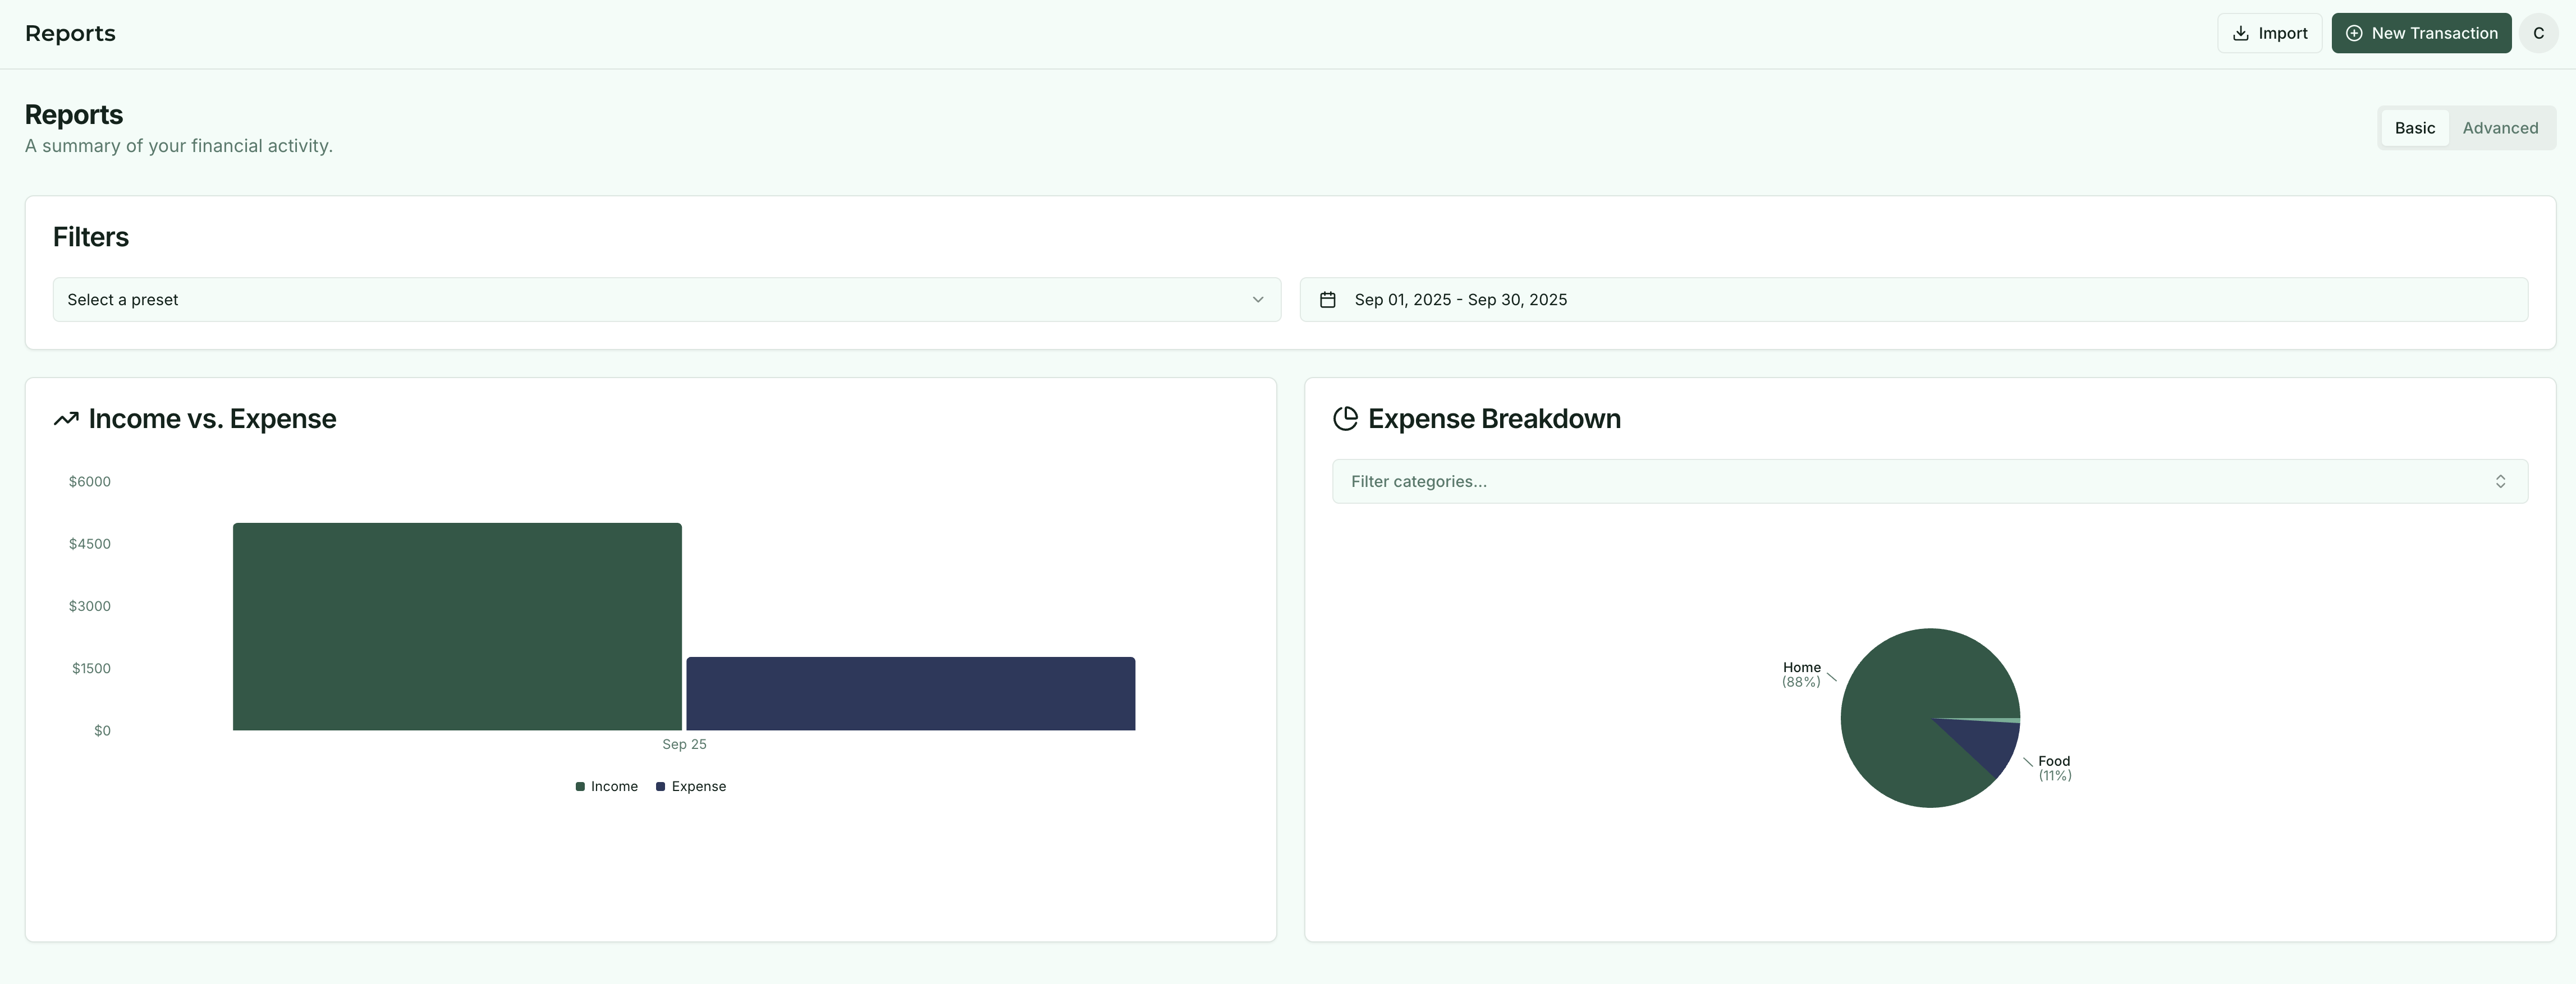Click the Import button
Screen dimensions: 2576x984
pyautogui.click(x=2269, y=33)
